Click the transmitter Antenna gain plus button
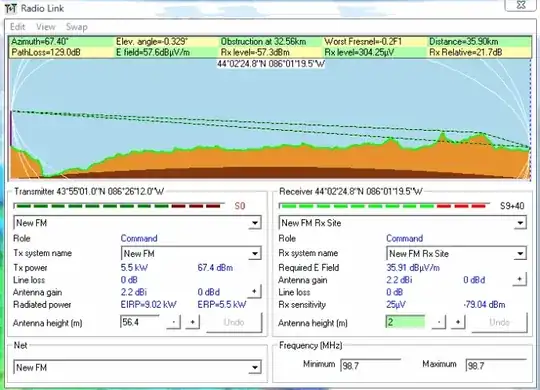This screenshot has height=390, width=540. tap(254, 292)
